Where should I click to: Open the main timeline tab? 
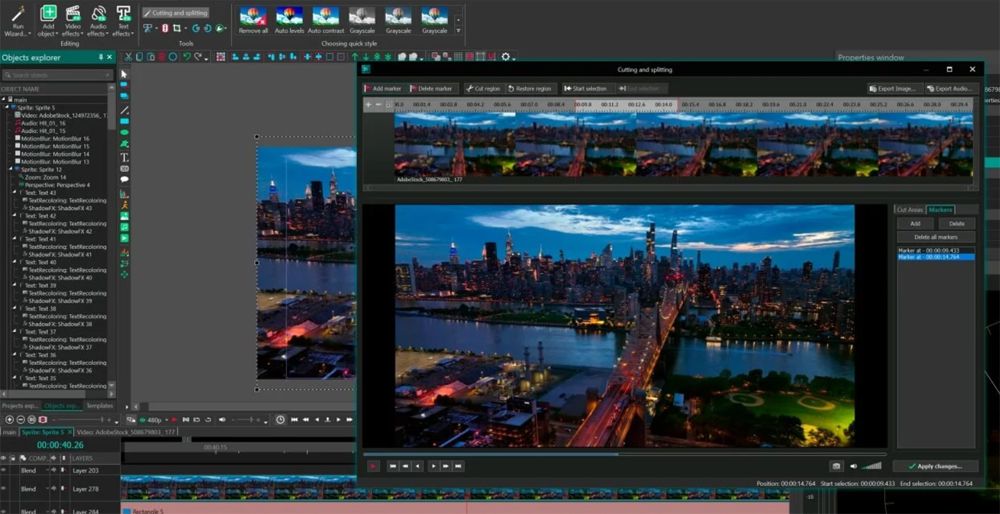pos(9,432)
